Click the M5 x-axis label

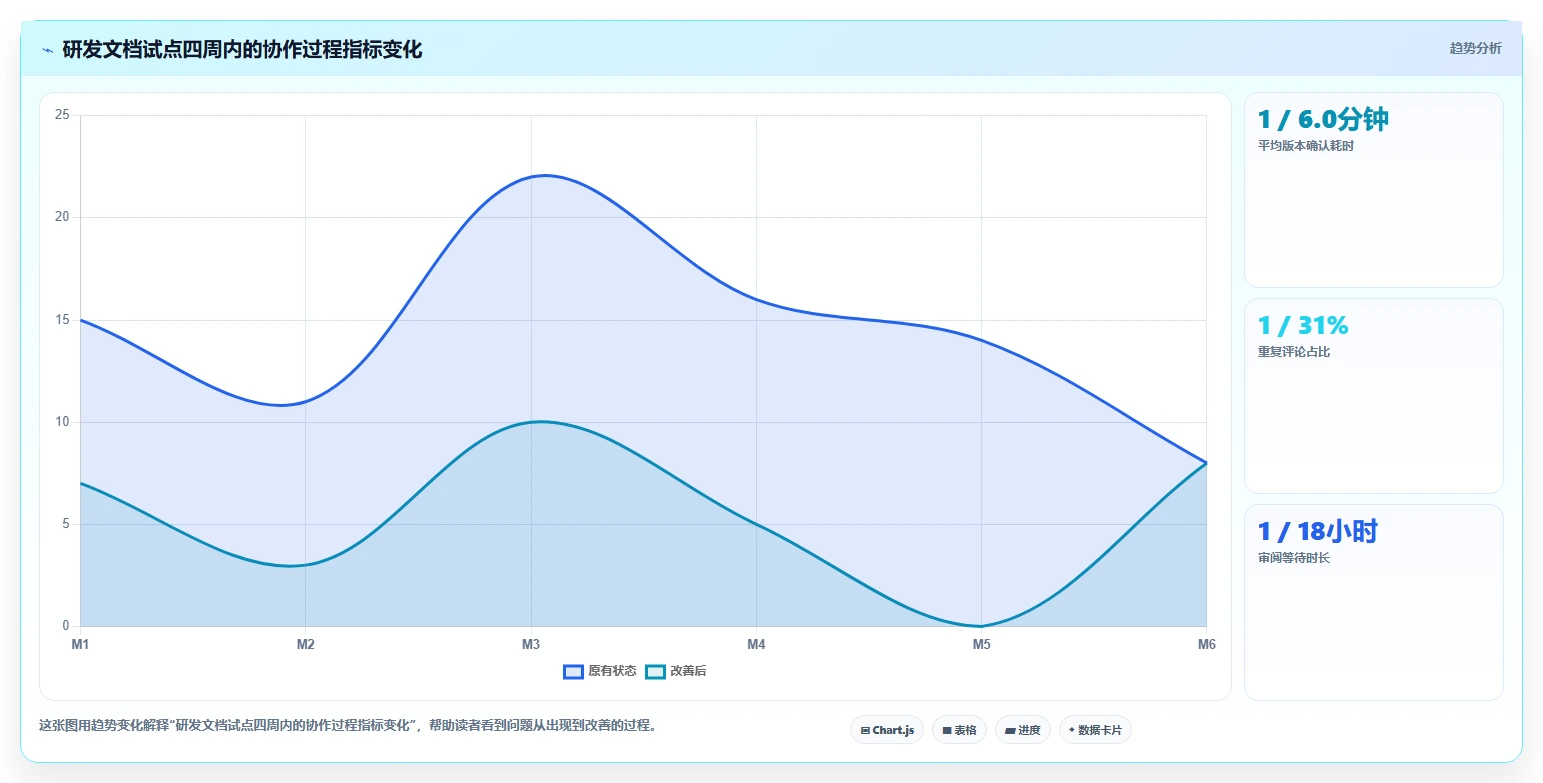tap(982, 645)
